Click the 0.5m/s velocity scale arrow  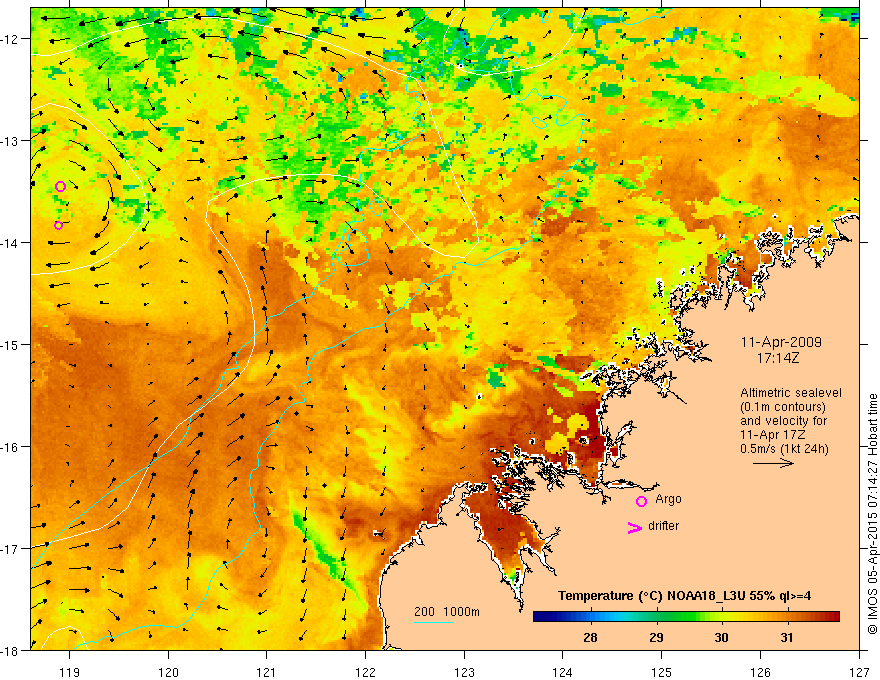[773, 463]
